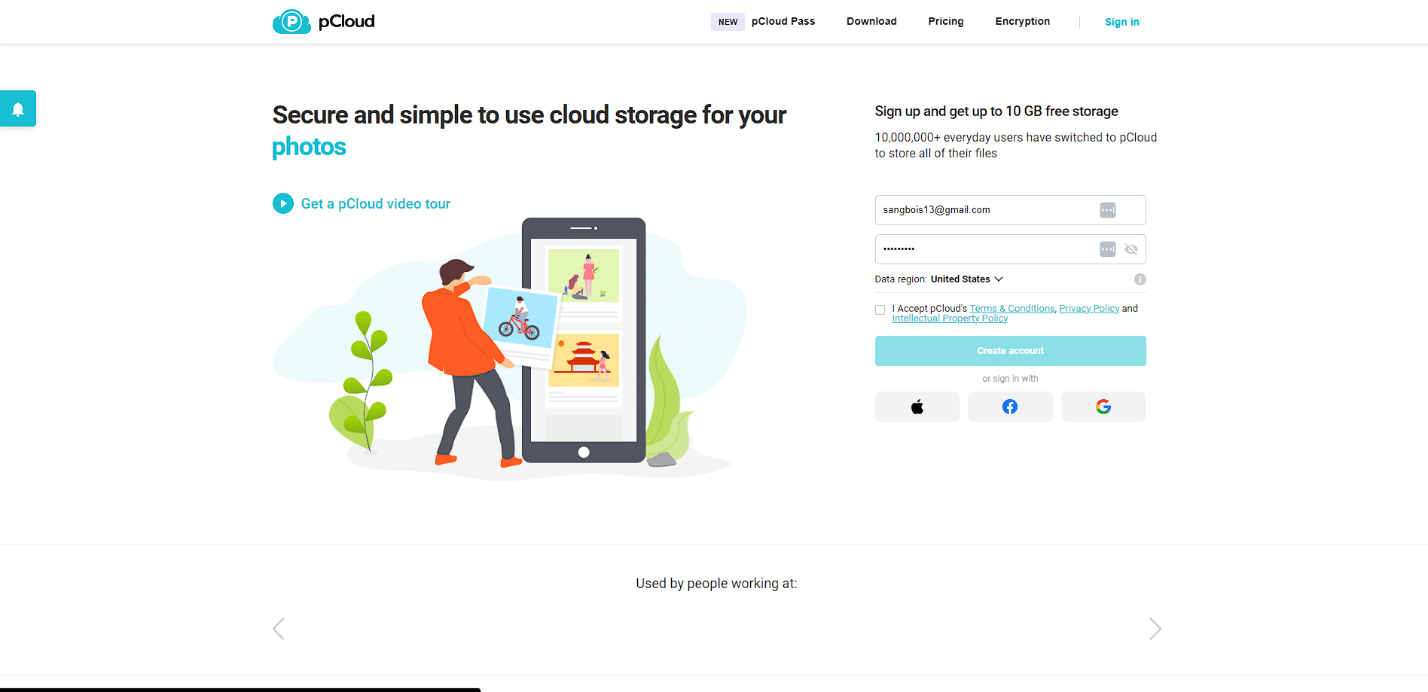Screen dimensions: 1428x692
Task: Open the Privacy Policy link
Action: click(1089, 308)
